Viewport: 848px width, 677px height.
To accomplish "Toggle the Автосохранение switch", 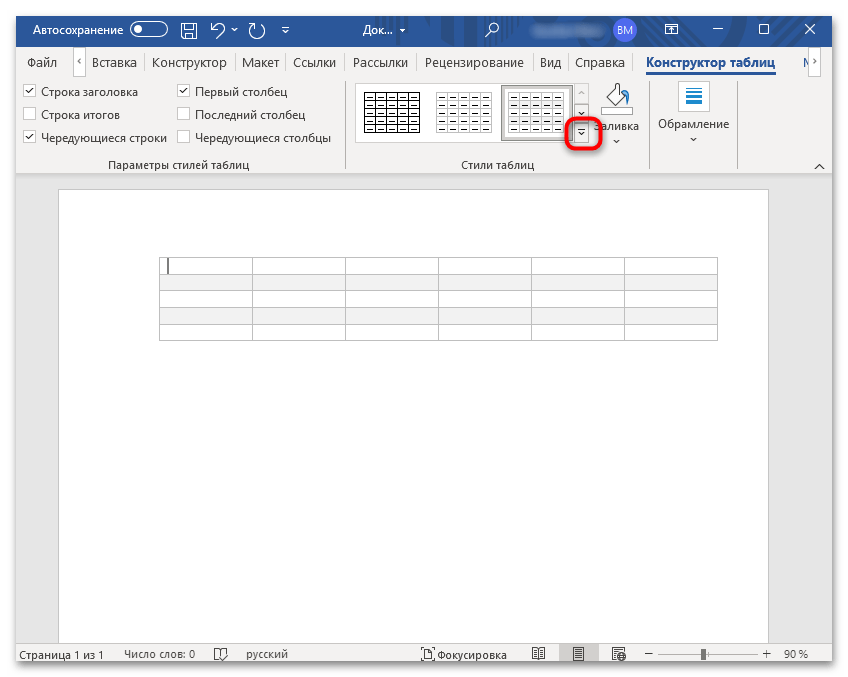I will (x=148, y=30).
